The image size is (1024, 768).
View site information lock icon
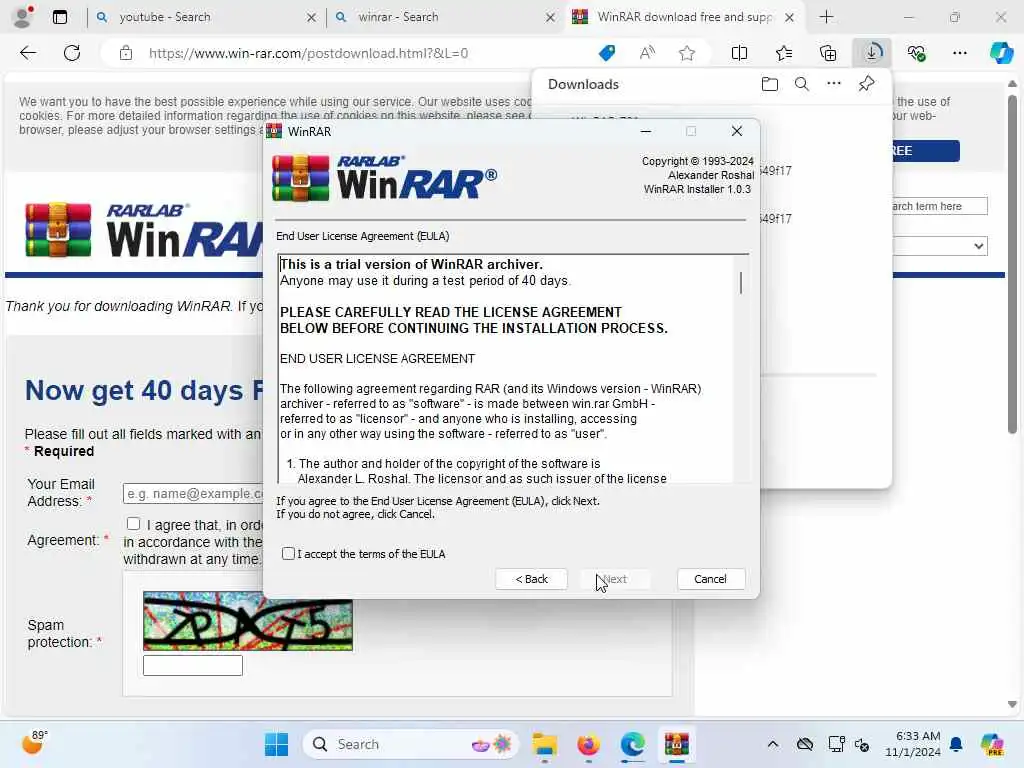click(x=126, y=53)
